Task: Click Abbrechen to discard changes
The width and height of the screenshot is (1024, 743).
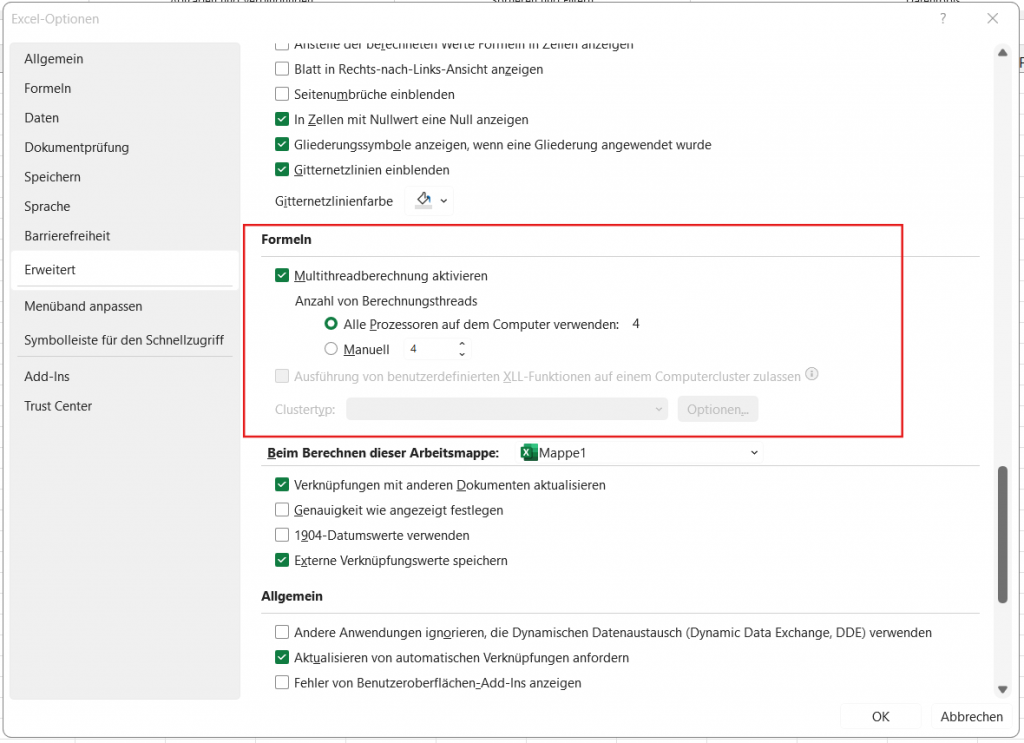Action: point(969,716)
